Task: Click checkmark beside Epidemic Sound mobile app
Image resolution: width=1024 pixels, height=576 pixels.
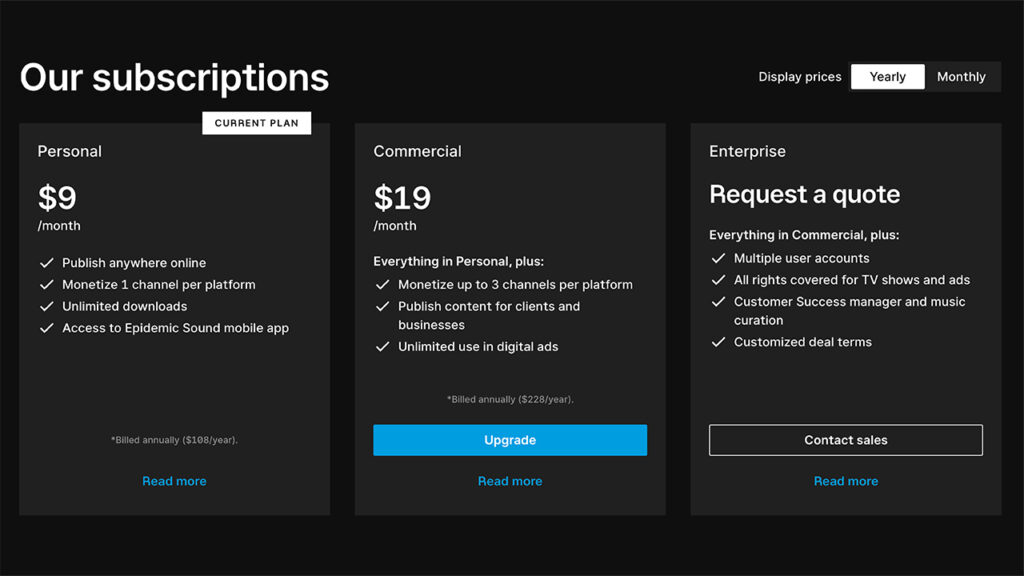Action: (x=46, y=328)
